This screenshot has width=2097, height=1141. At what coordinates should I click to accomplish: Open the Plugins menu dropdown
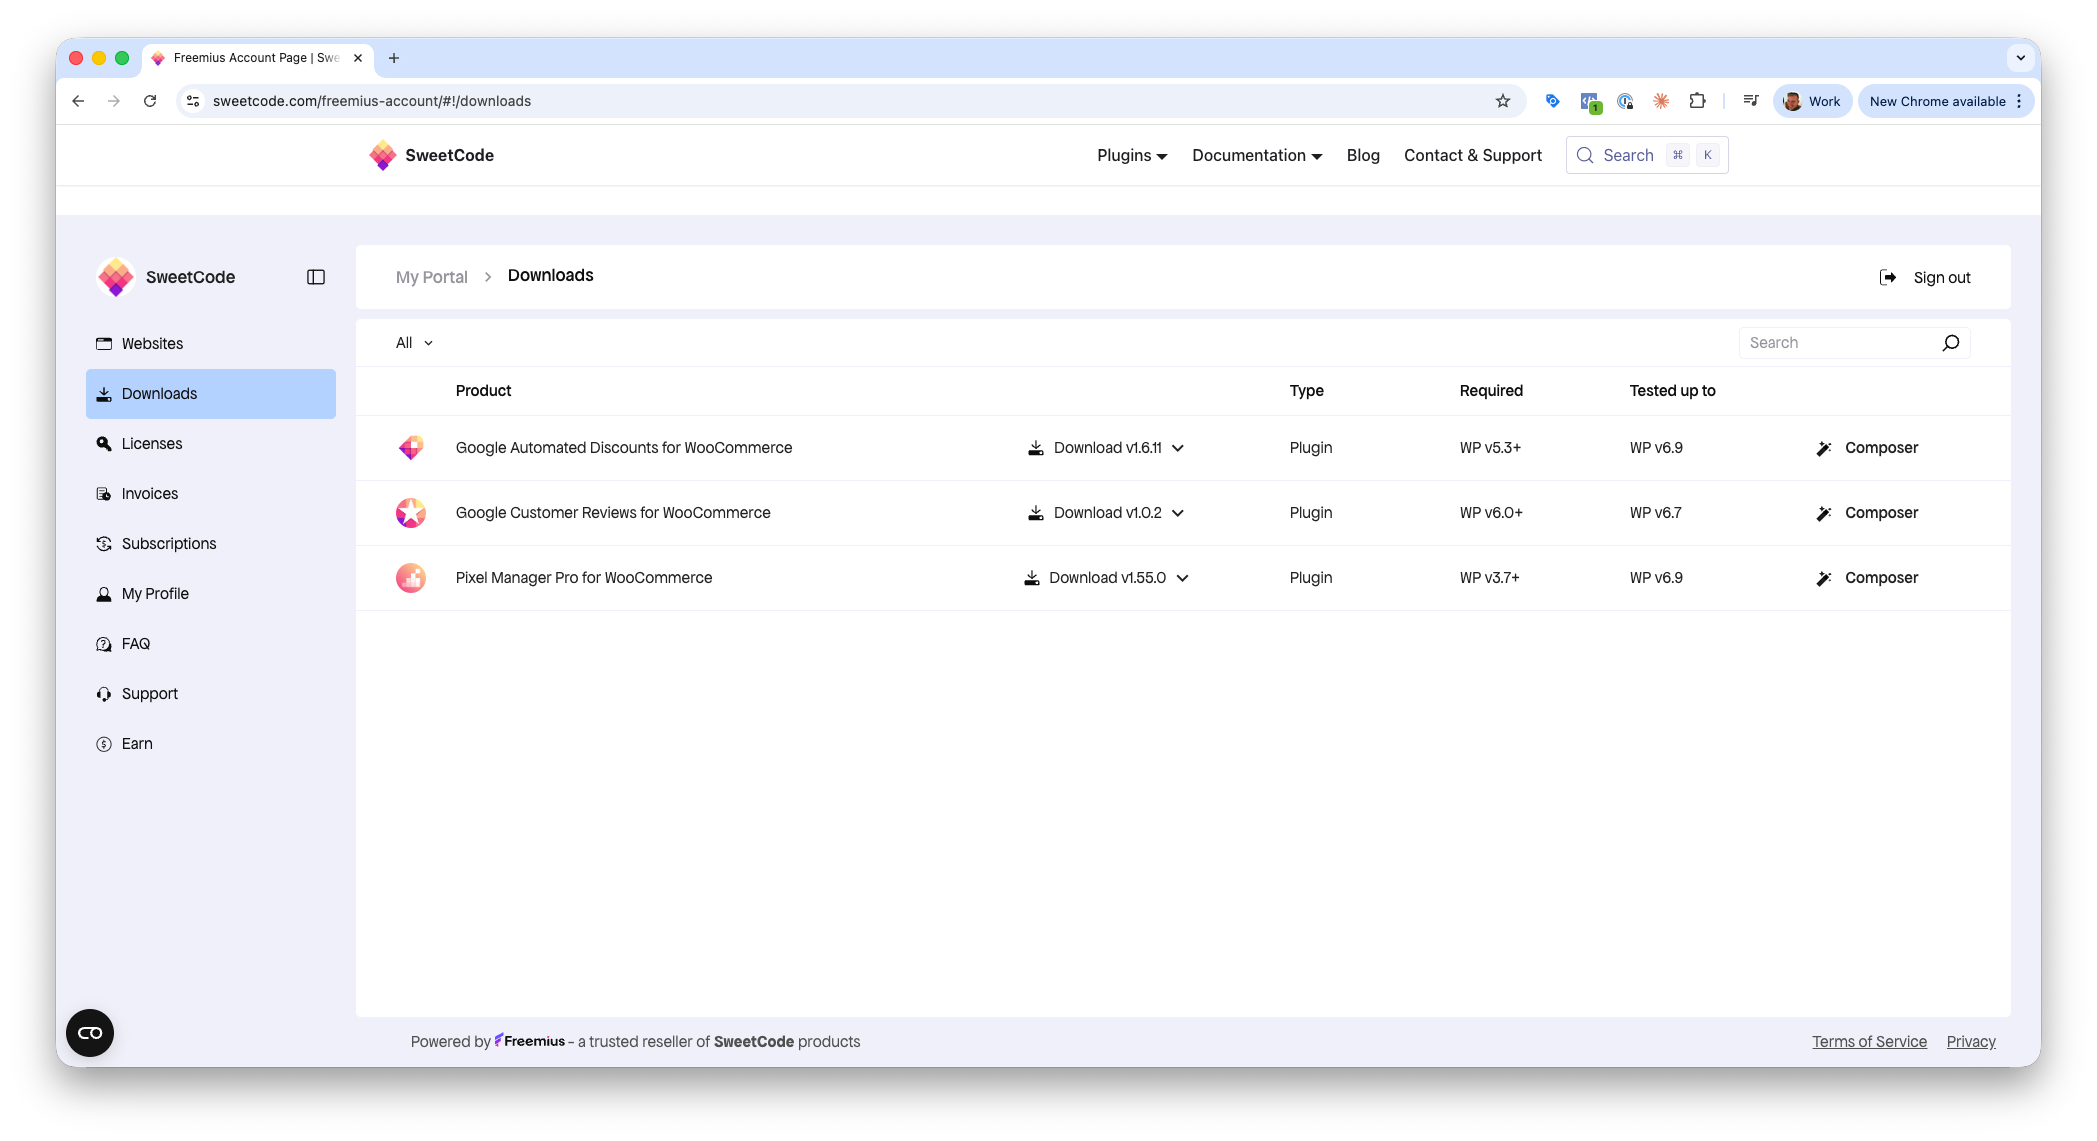[1131, 155]
